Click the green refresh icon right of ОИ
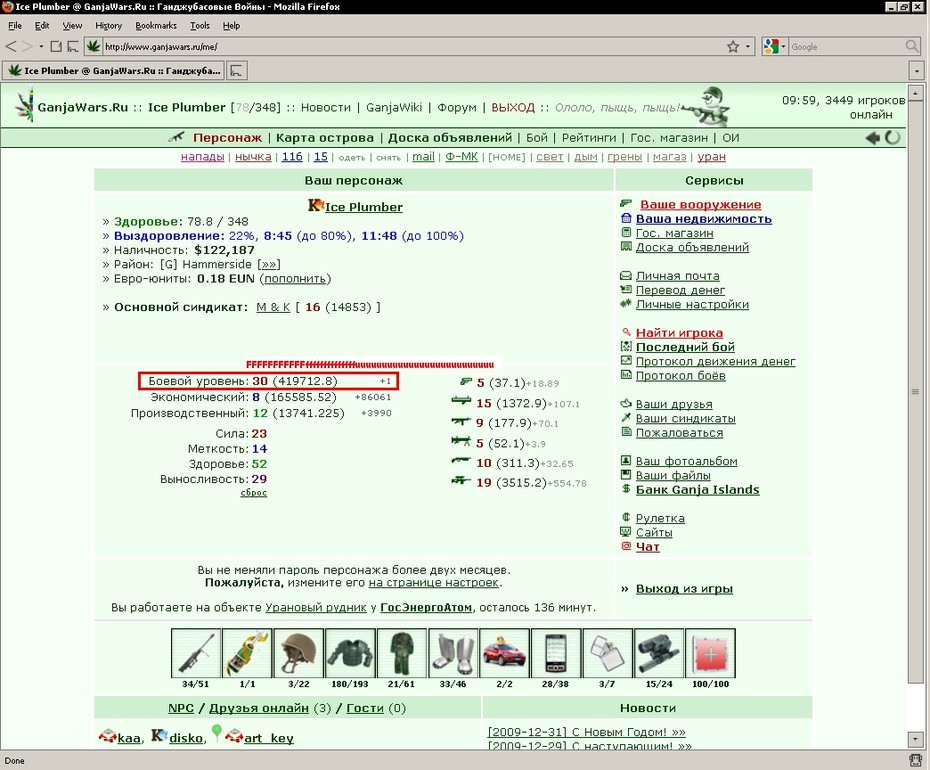Screen dimensions: 930x770 point(893,138)
